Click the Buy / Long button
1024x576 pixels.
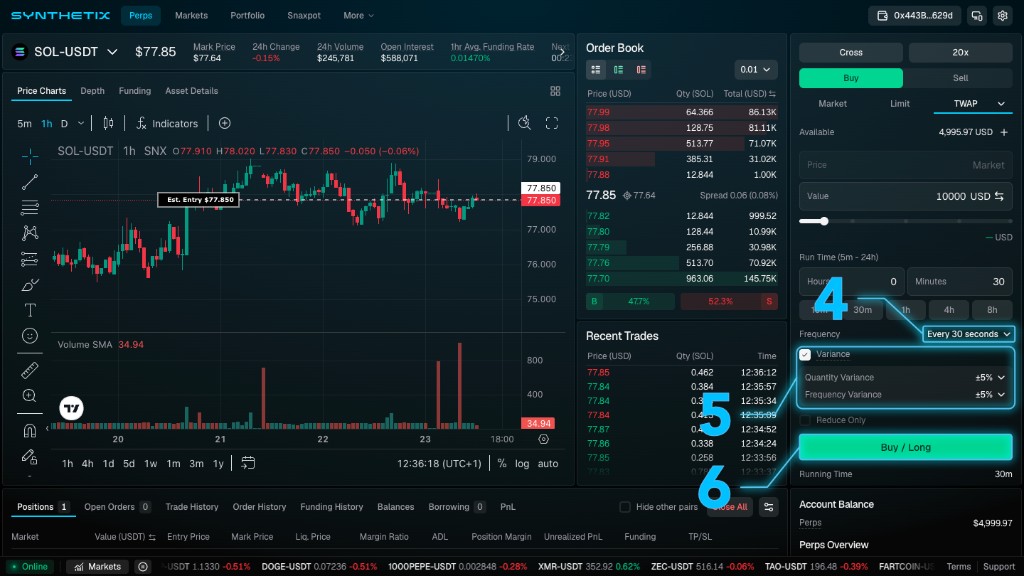tap(906, 447)
